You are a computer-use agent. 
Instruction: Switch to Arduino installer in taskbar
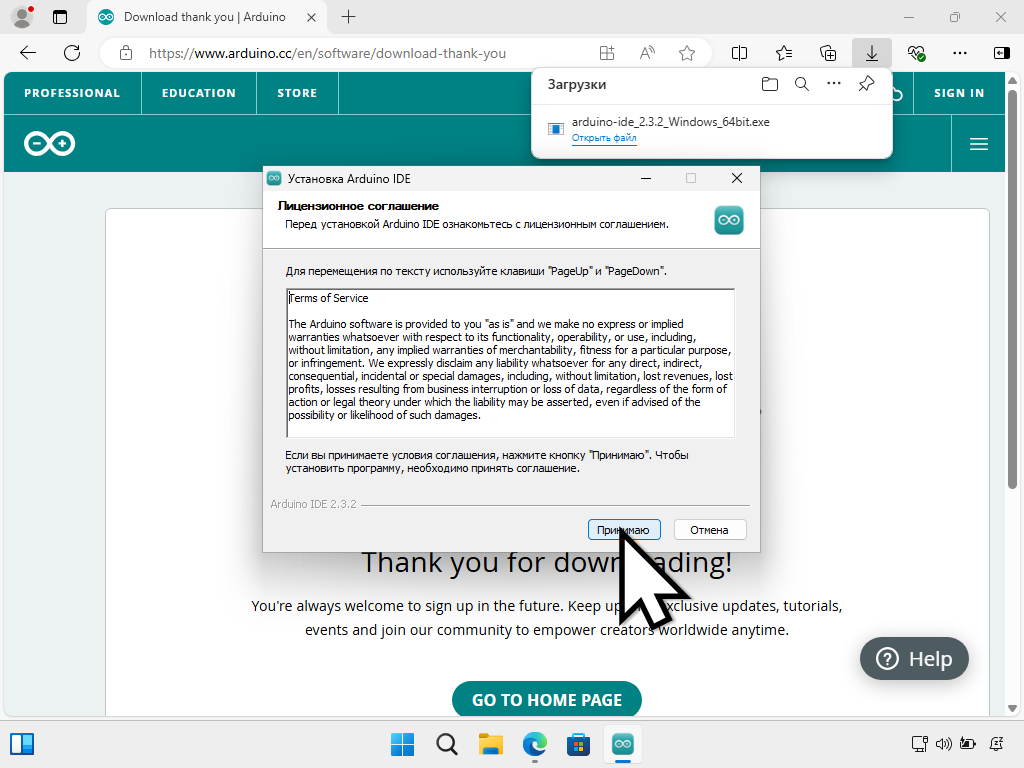622,744
